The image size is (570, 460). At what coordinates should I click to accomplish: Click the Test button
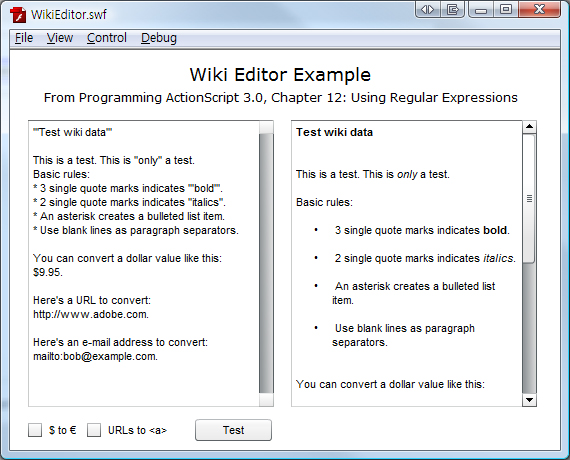click(x=233, y=430)
